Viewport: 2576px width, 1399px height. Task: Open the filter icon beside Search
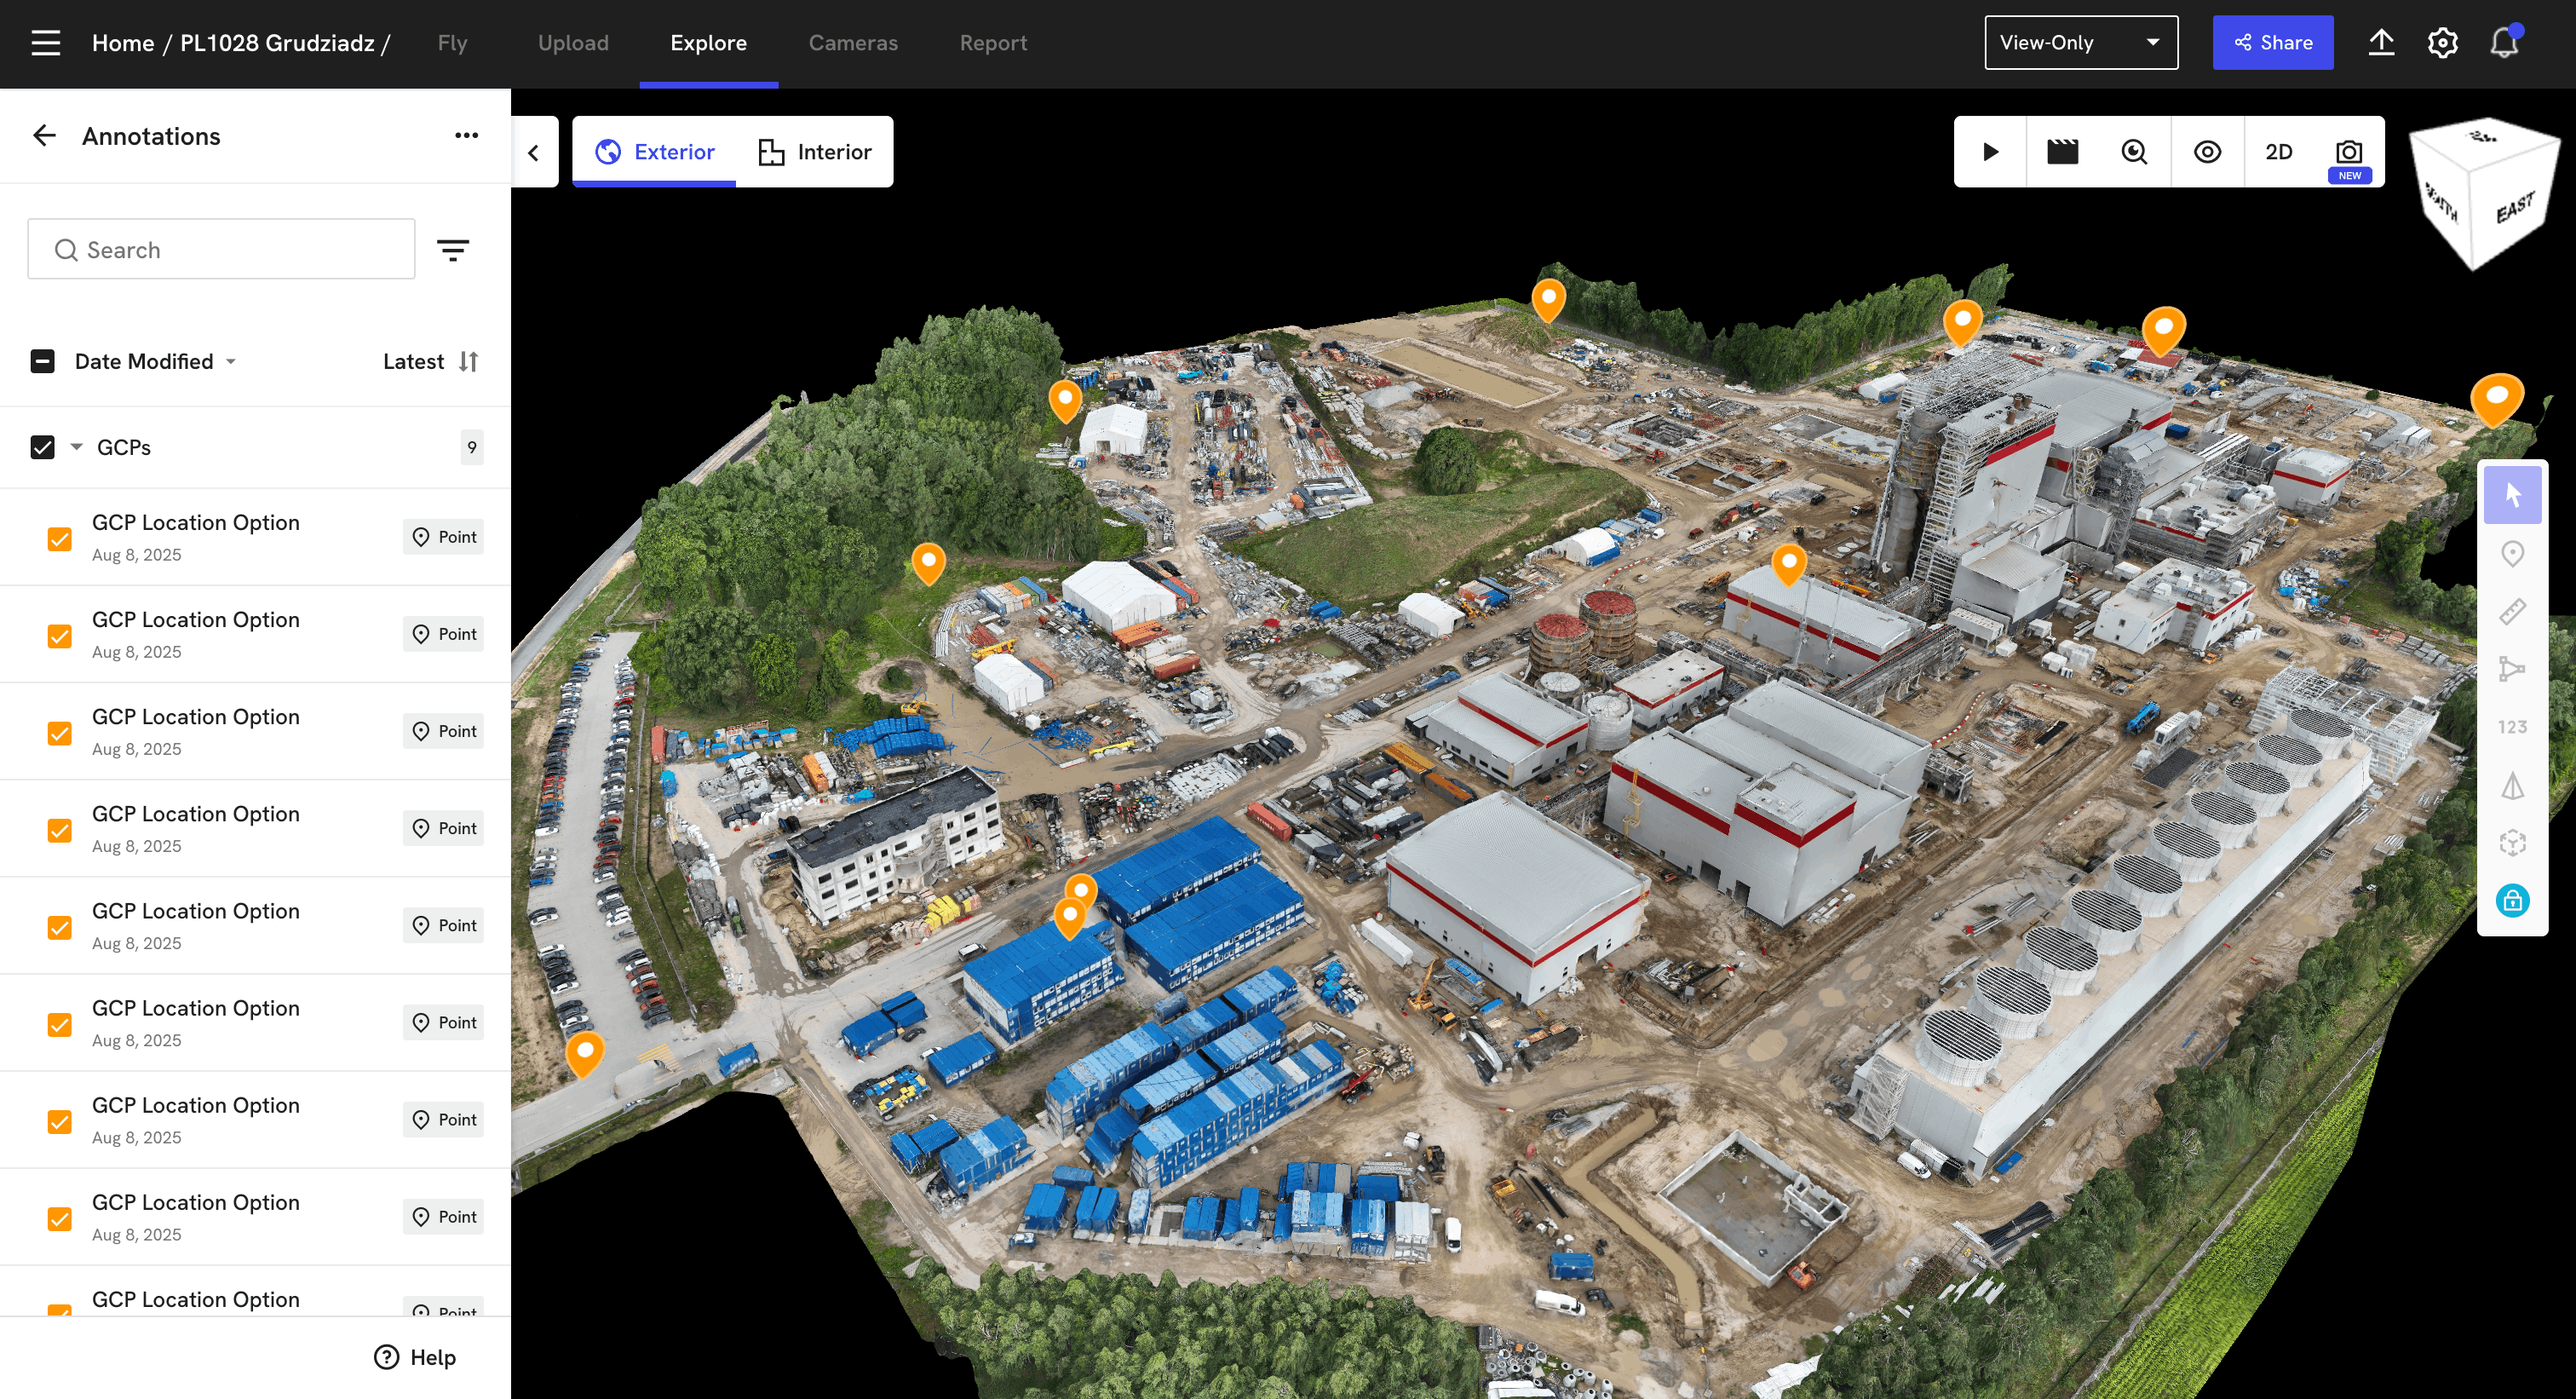tap(453, 250)
